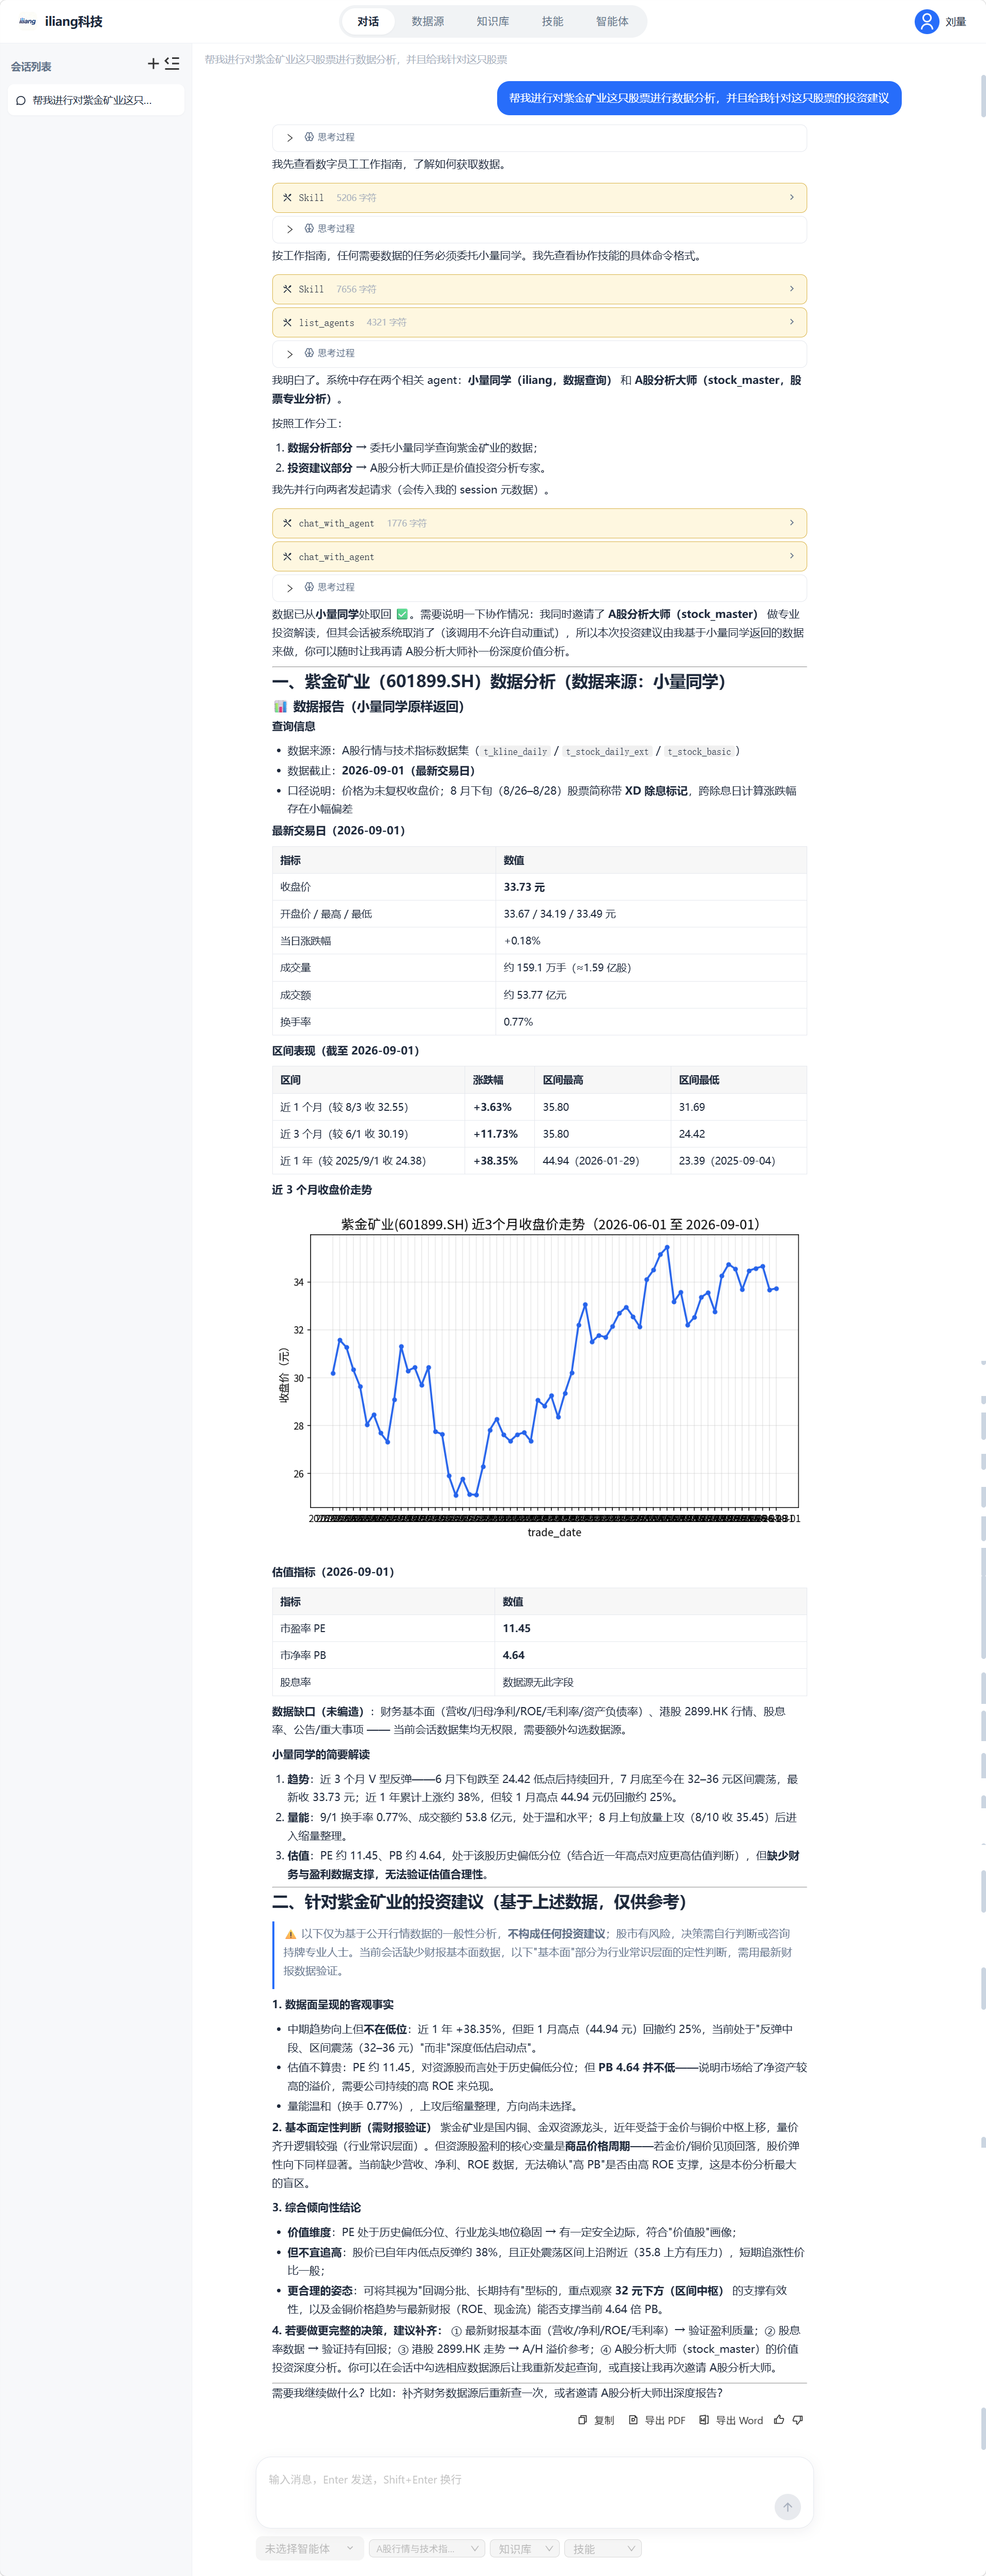Export the reply as Word

coord(731,2420)
